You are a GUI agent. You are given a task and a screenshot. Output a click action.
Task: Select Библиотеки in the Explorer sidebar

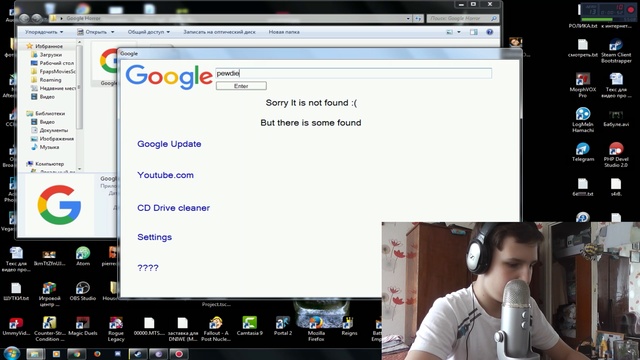[x=46, y=113]
